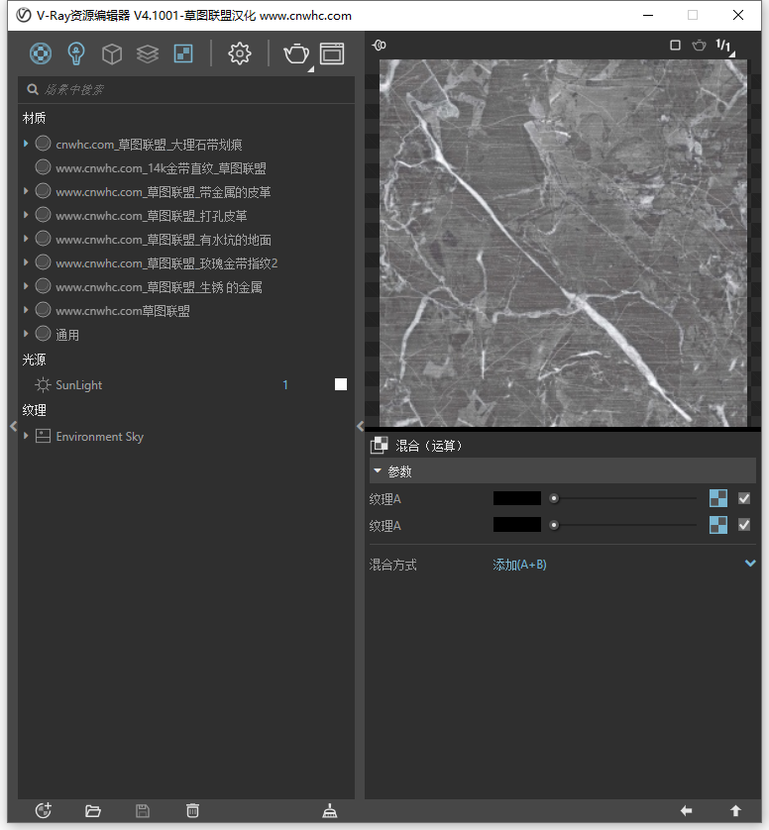Close the V-Ray asset editor window
The height and width of the screenshot is (830, 769).
point(738,15)
